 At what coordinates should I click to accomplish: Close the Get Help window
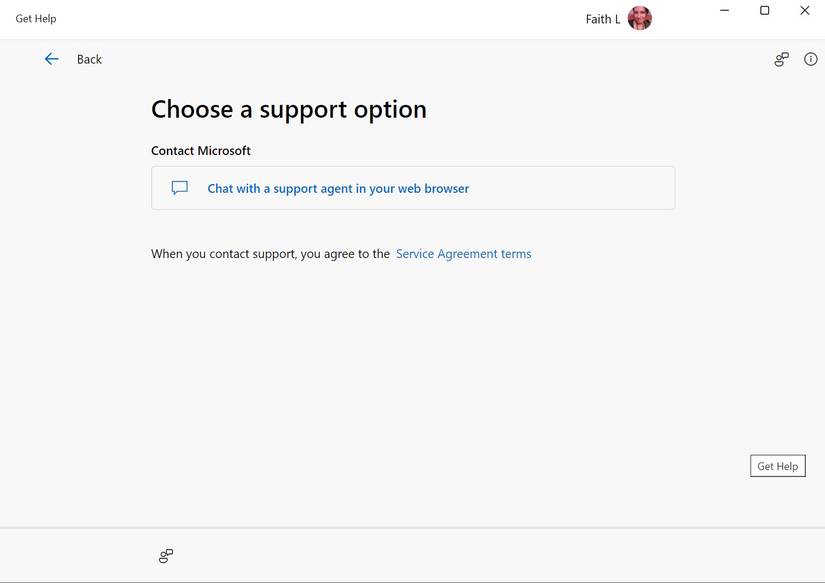(x=805, y=11)
